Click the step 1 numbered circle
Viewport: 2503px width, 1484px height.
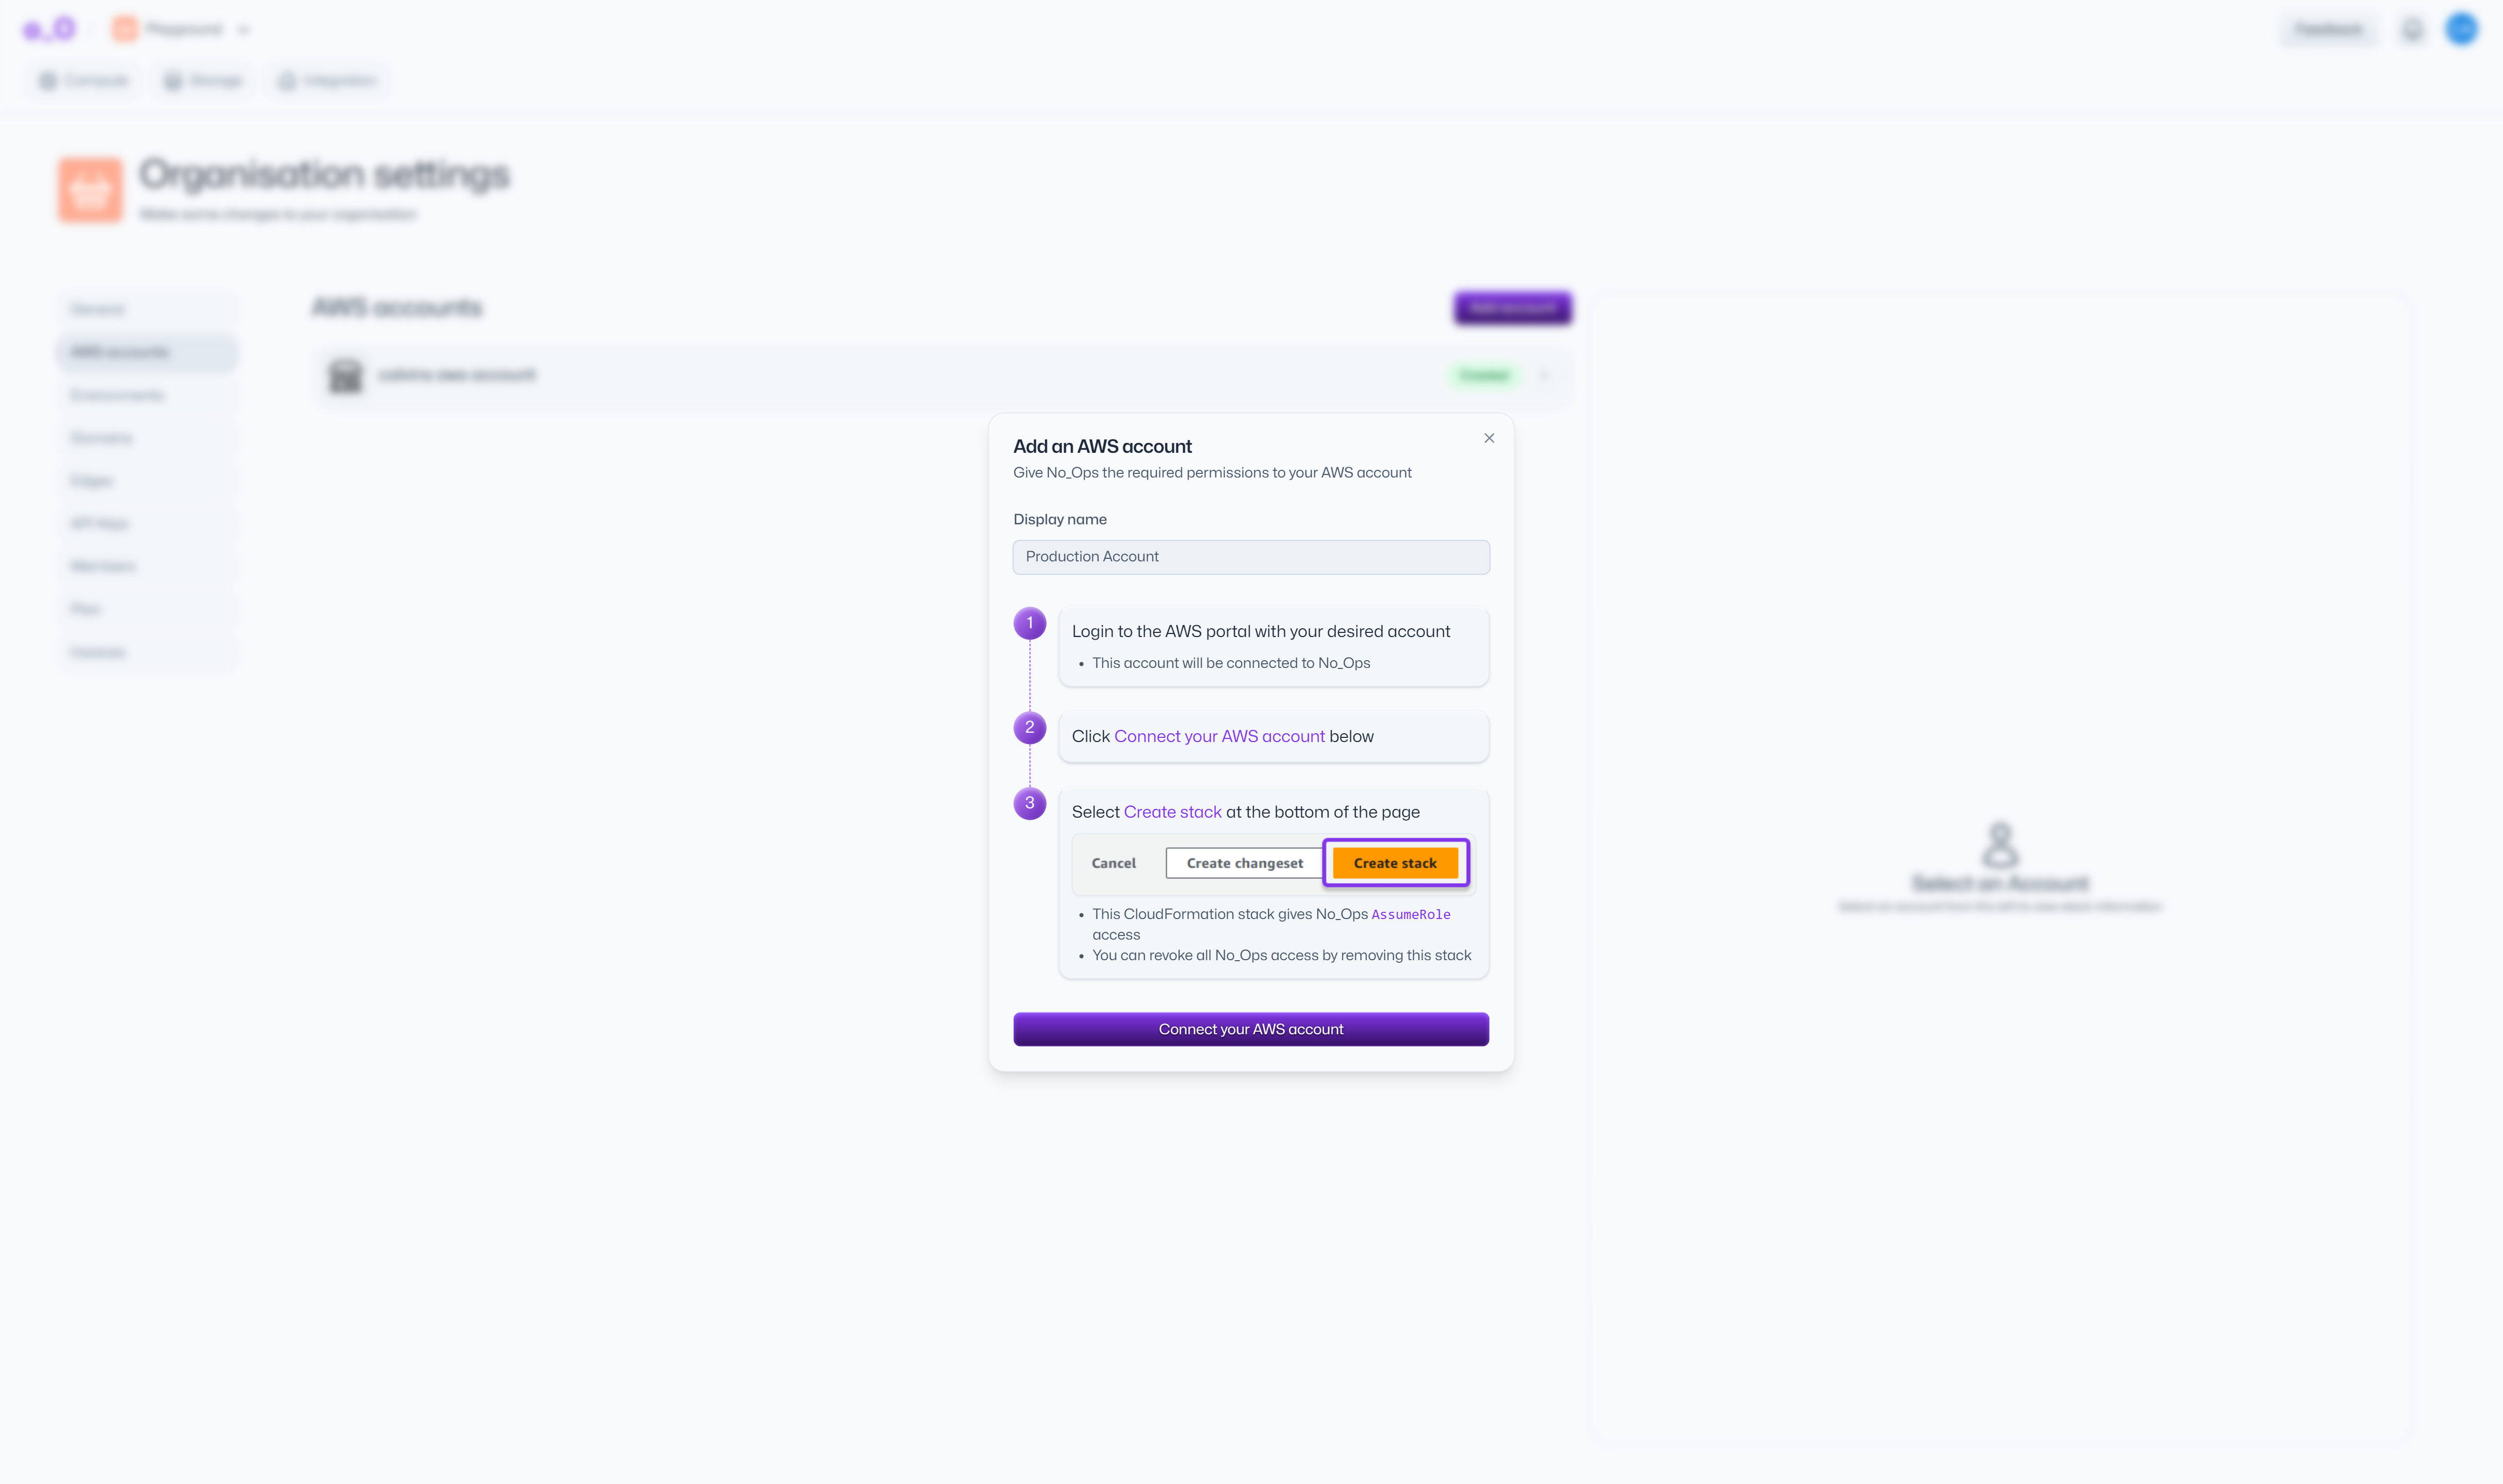pos(1029,623)
